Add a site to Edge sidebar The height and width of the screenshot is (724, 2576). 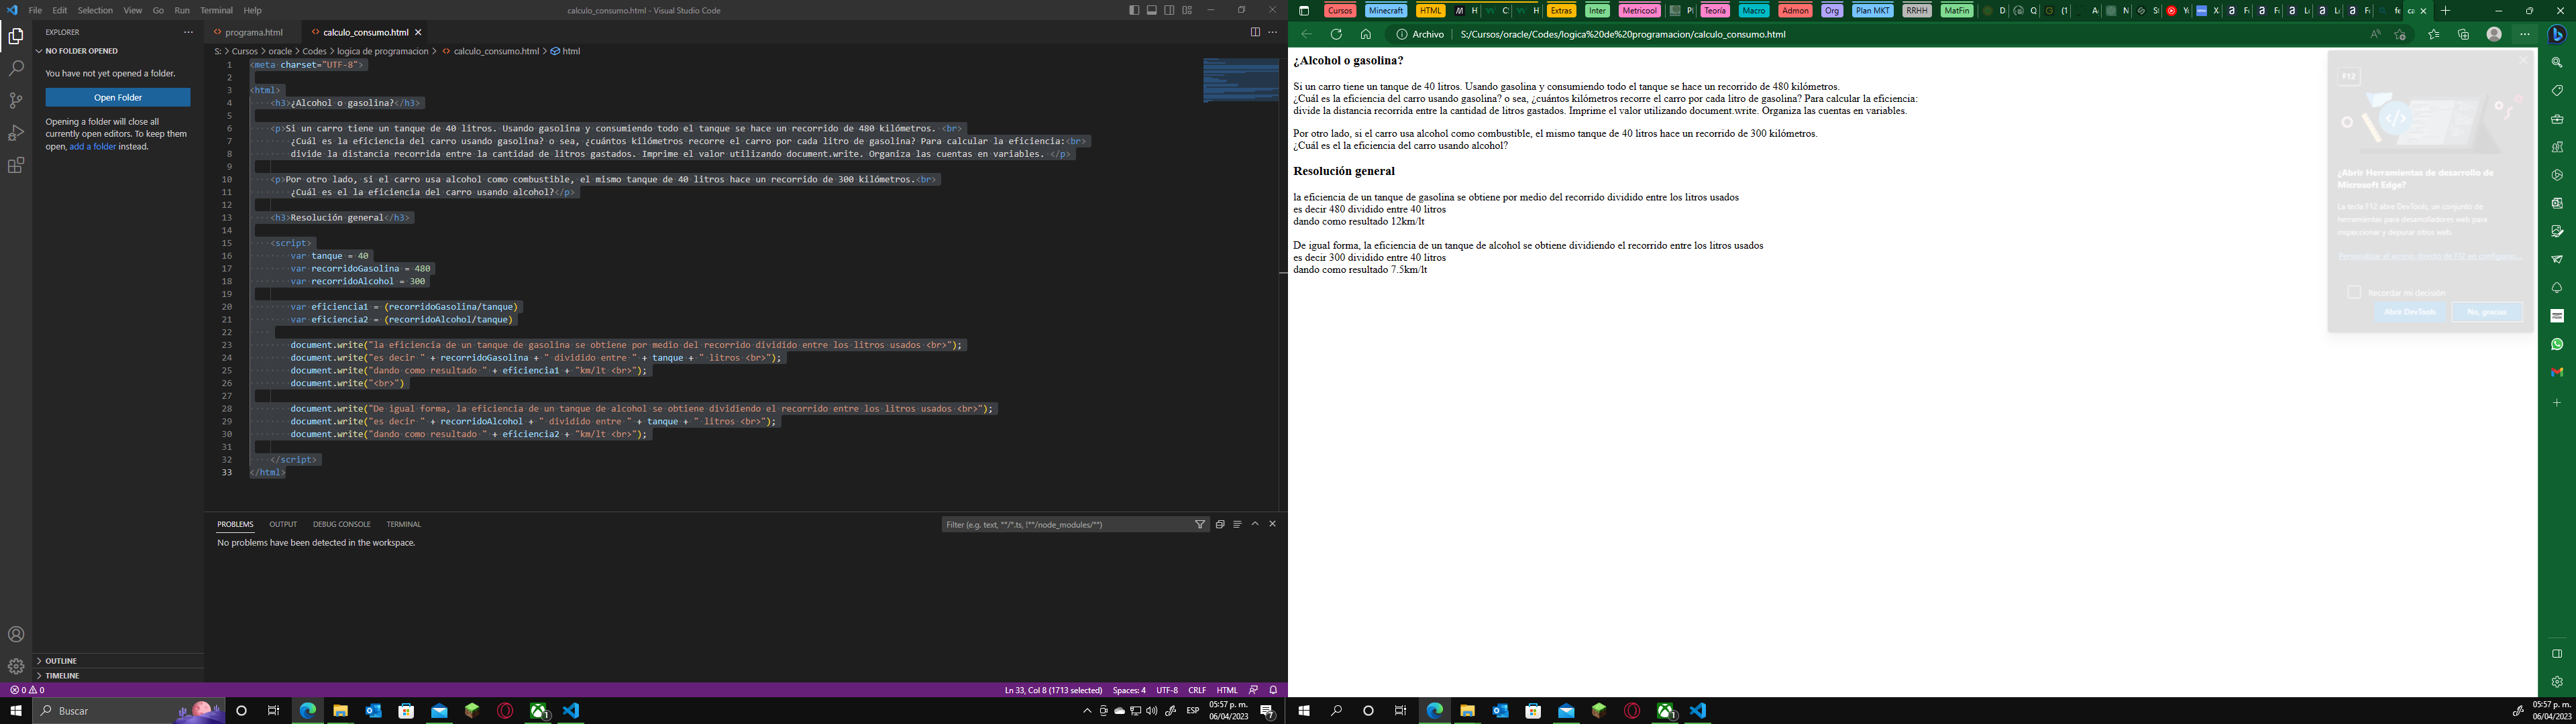pyautogui.click(x=2557, y=402)
